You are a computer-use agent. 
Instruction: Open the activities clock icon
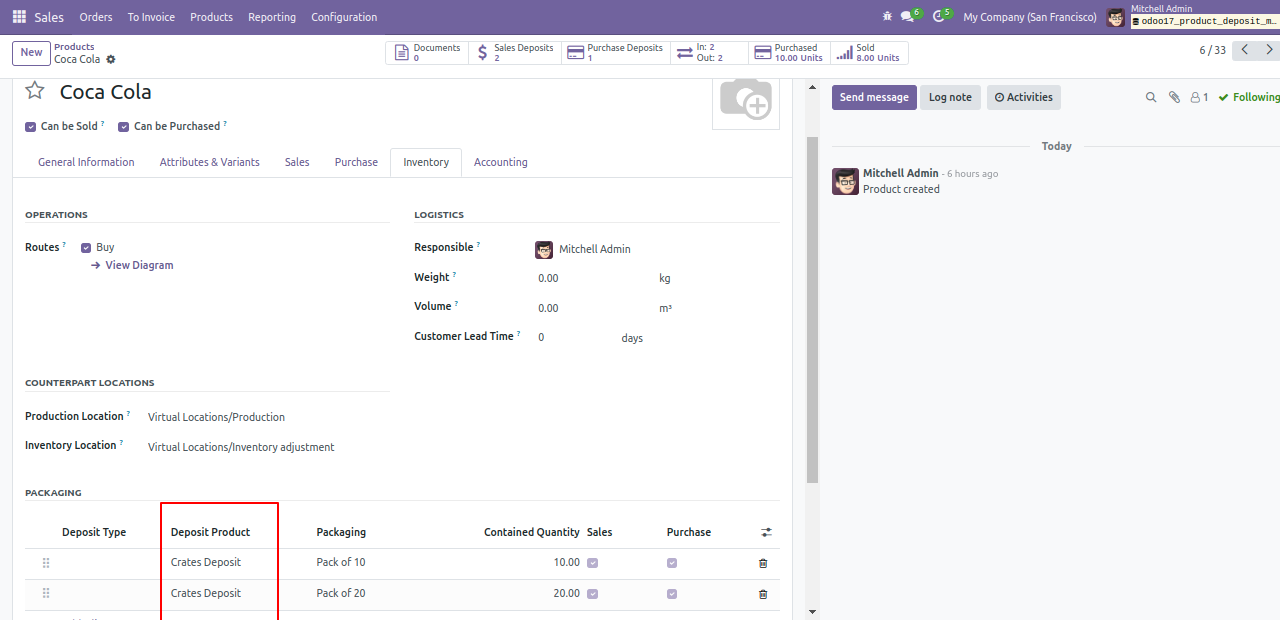(x=940, y=16)
